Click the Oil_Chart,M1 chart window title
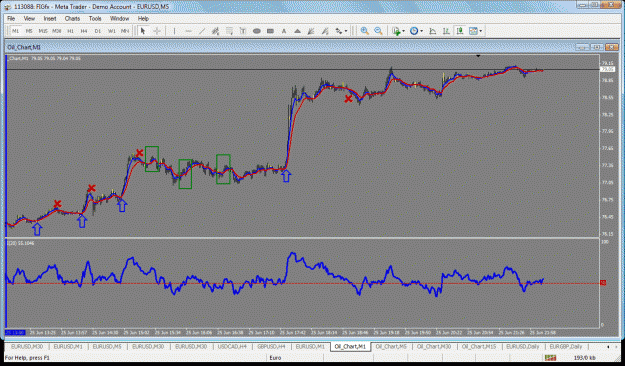Viewport: 625px width, 366px height. (x=24, y=47)
